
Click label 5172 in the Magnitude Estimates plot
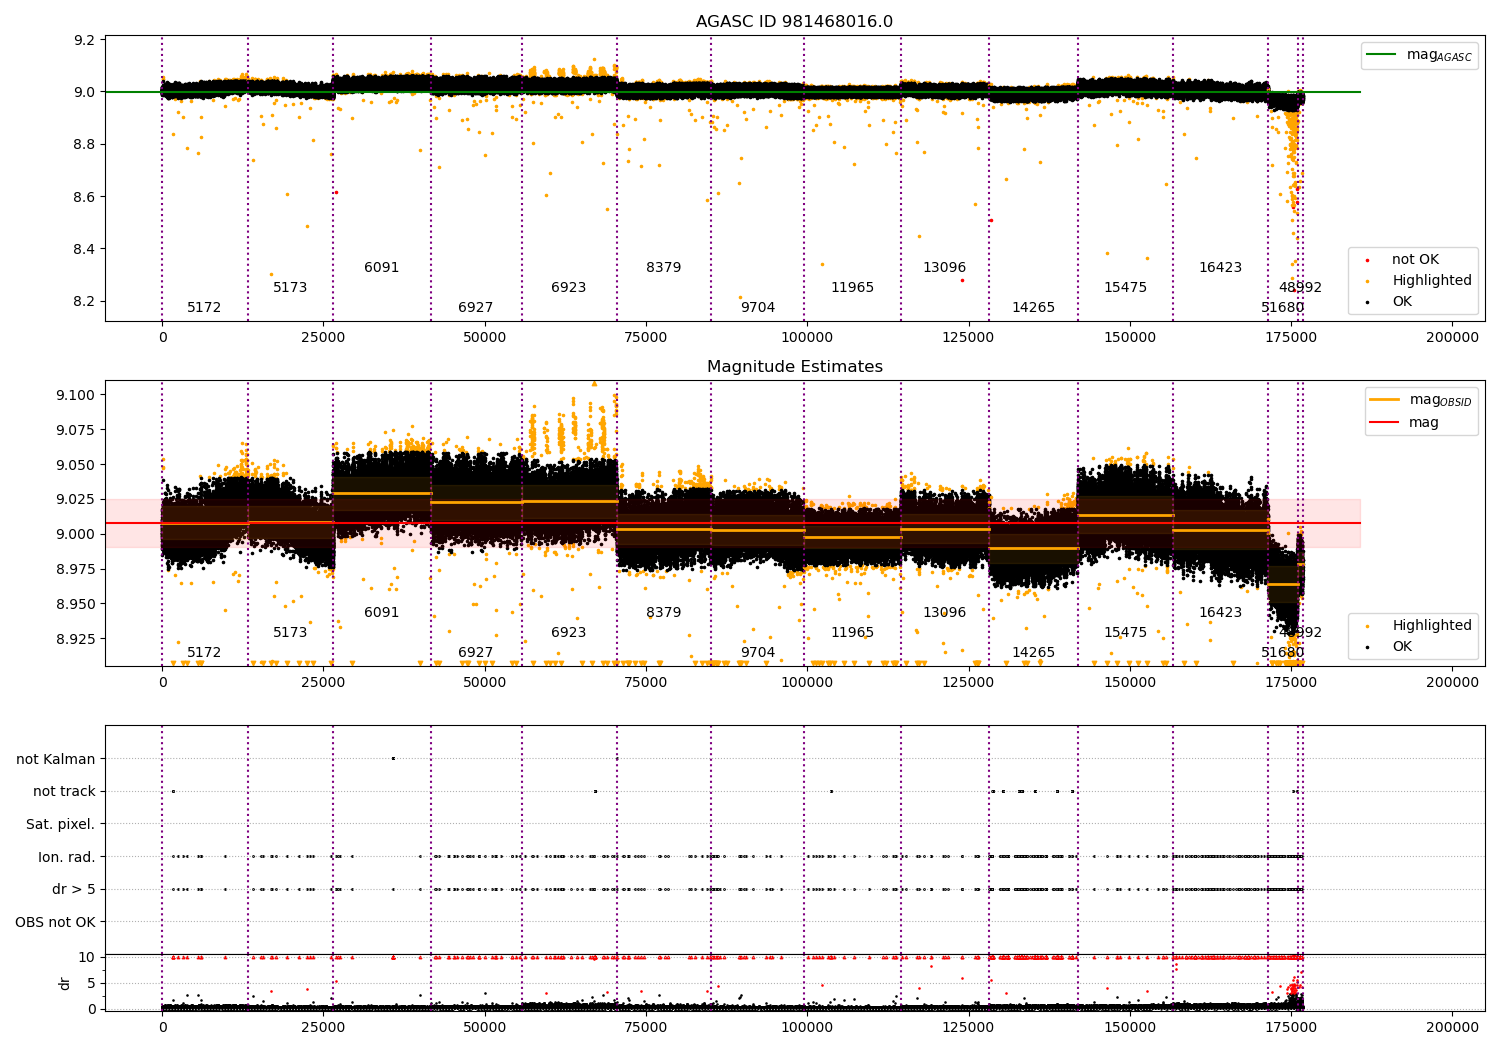point(204,653)
